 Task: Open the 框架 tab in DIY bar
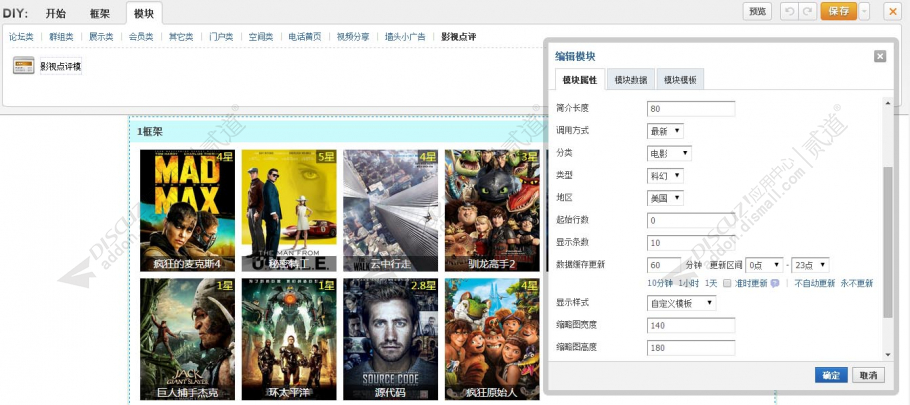click(x=100, y=13)
